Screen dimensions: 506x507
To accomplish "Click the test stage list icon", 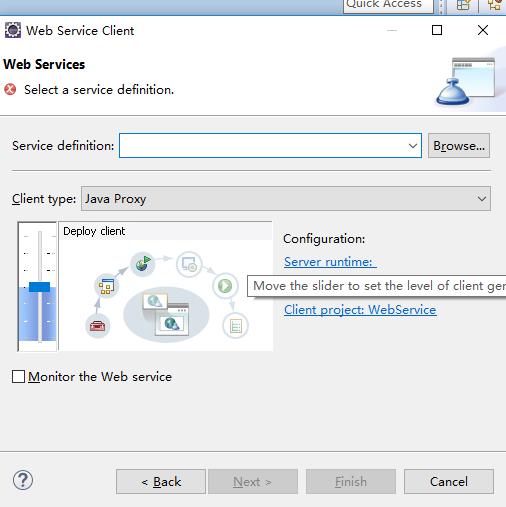I will [236, 326].
